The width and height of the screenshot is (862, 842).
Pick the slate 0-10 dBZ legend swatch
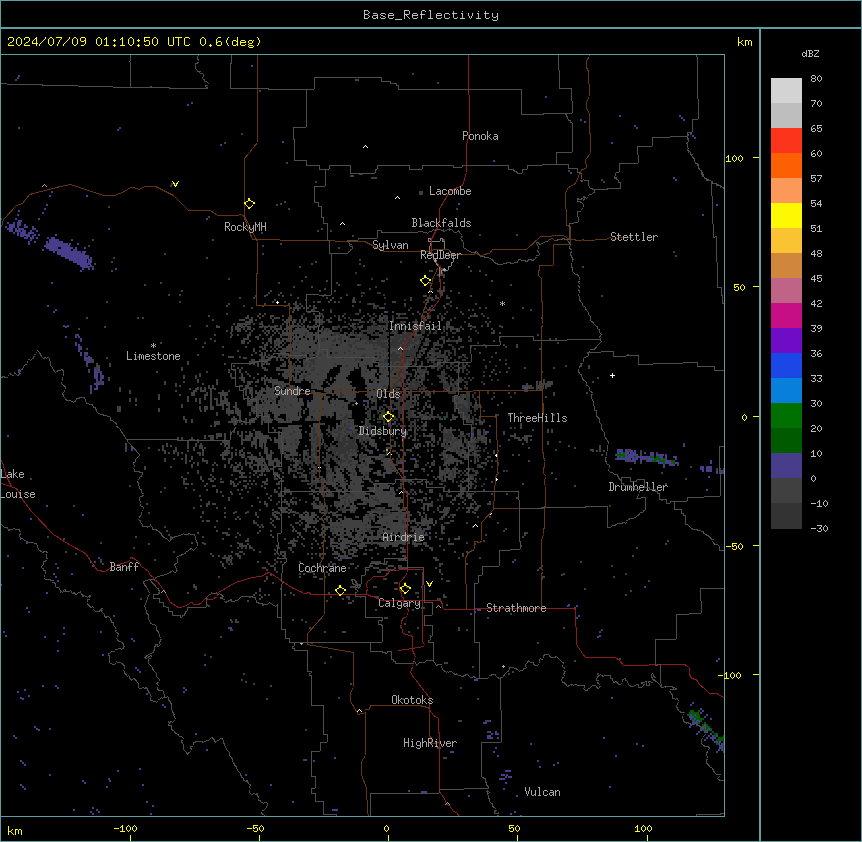786,466
